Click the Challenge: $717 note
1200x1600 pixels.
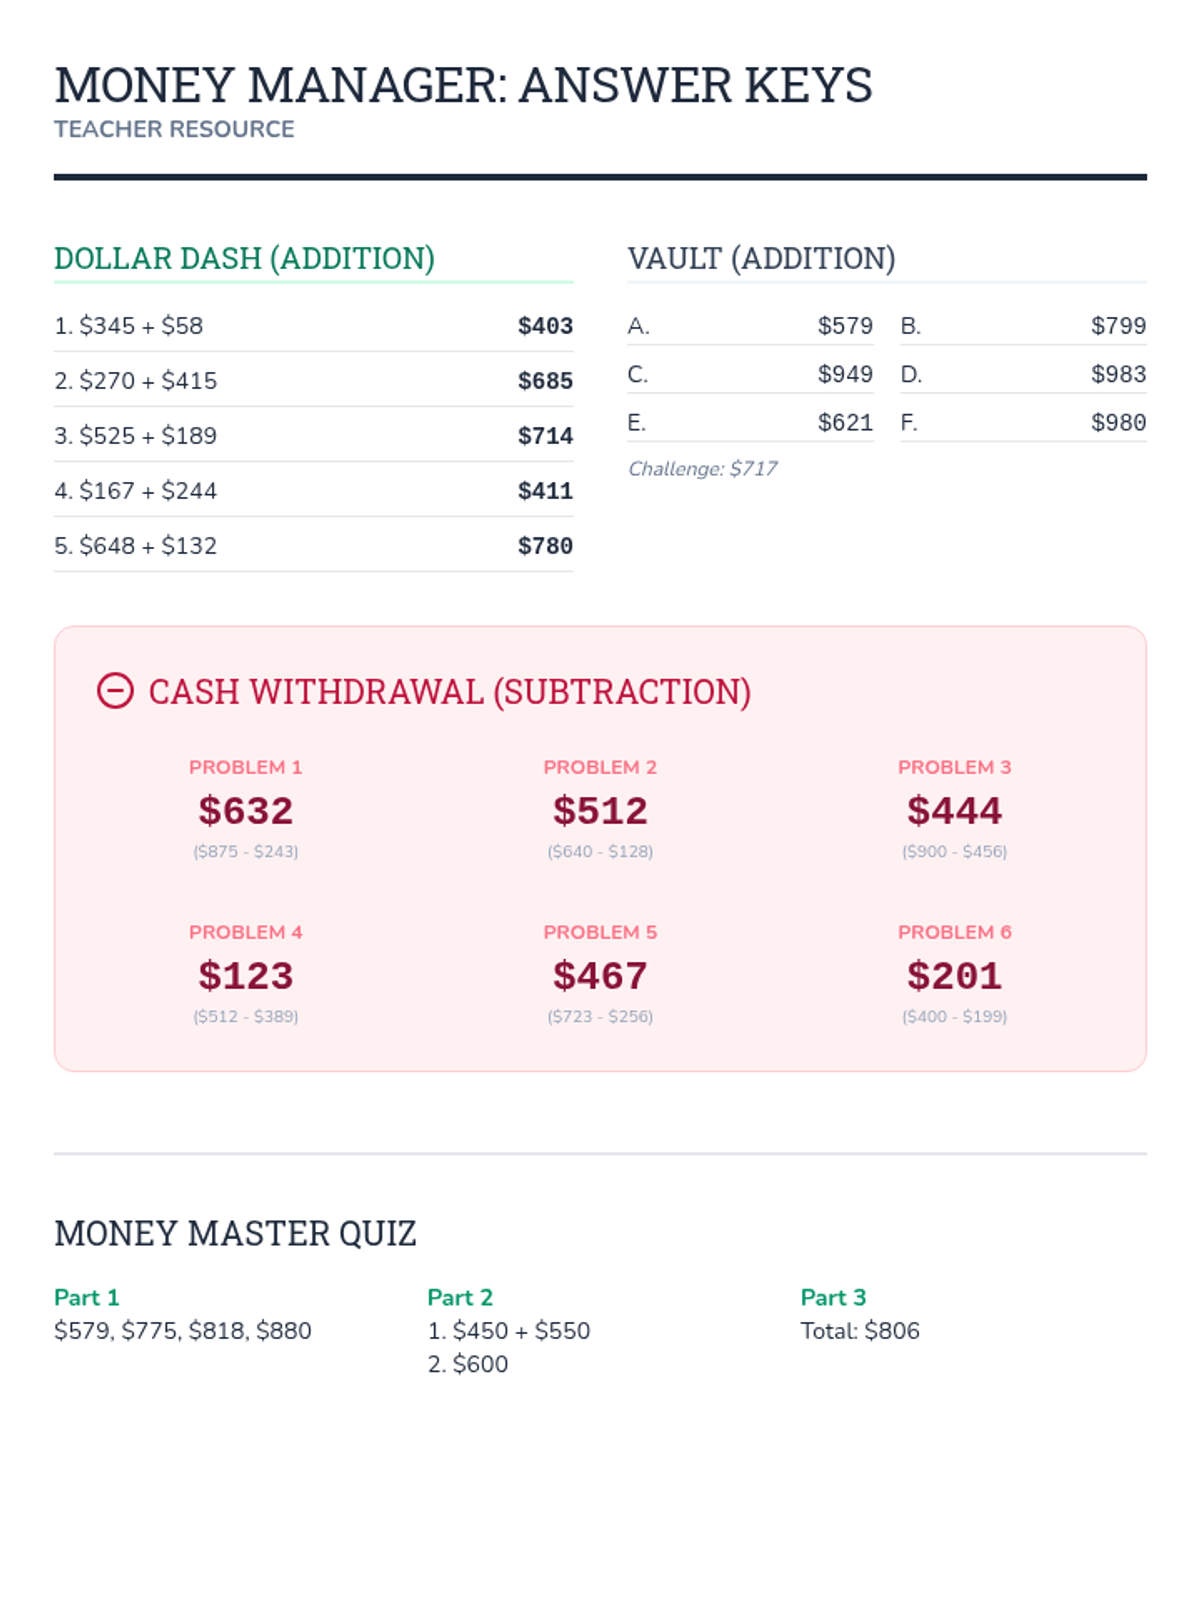(702, 469)
